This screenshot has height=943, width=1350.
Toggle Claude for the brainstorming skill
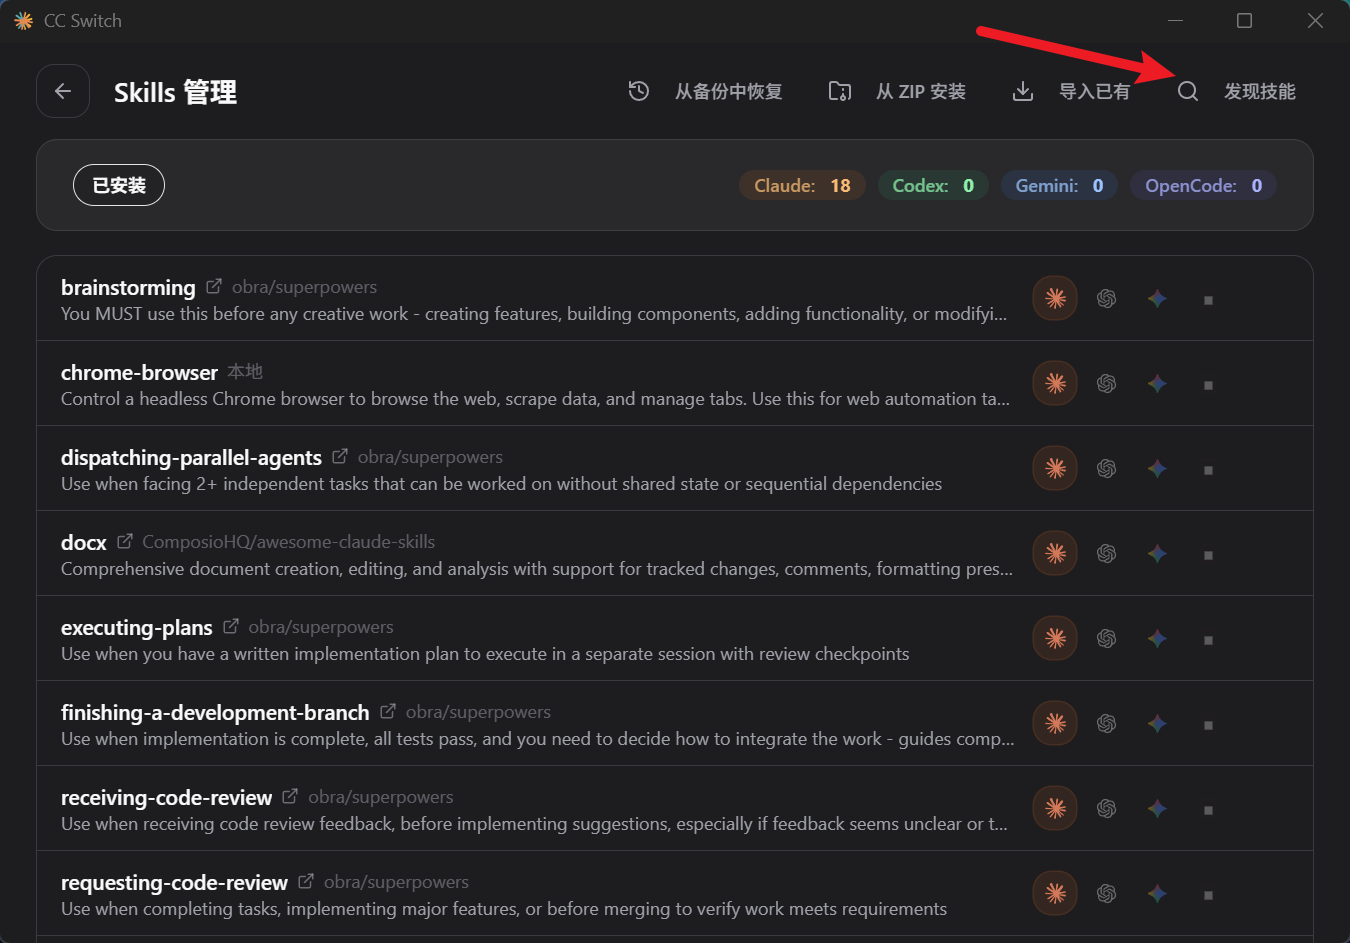1055,298
